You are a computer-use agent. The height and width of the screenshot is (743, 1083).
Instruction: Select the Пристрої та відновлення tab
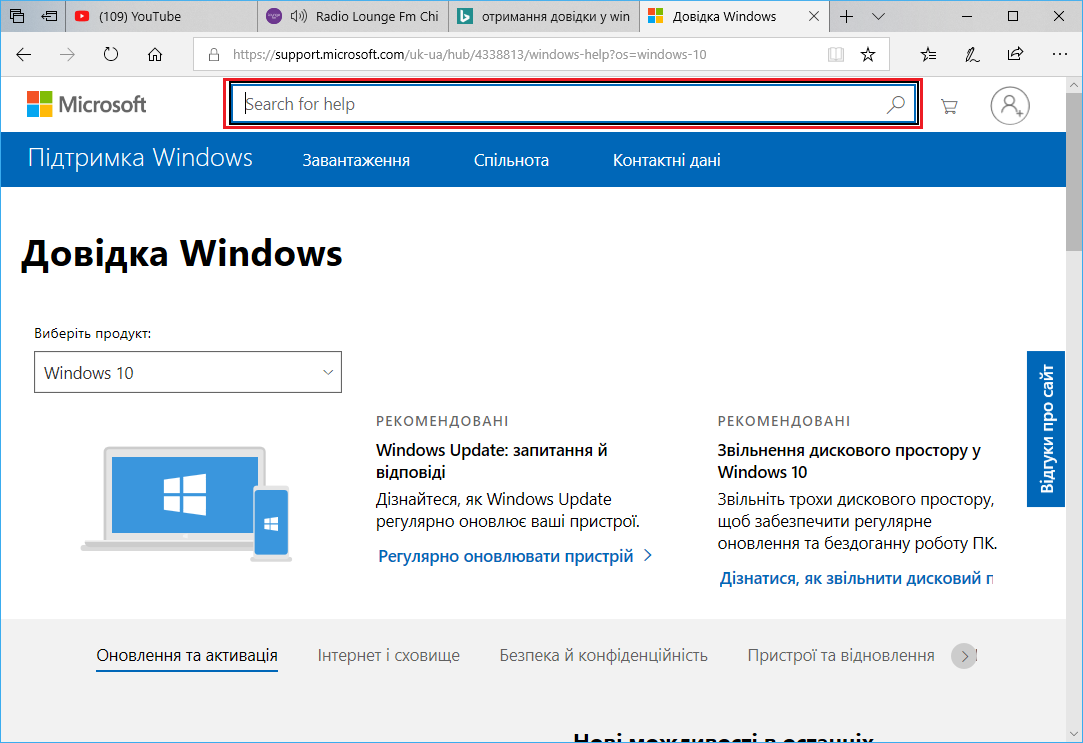tap(841, 655)
